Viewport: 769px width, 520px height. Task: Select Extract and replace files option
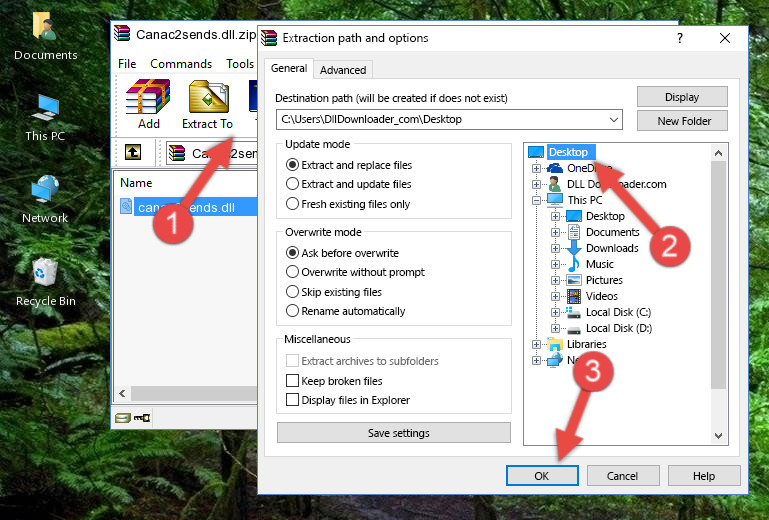pyautogui.click(x=292, y=165)
